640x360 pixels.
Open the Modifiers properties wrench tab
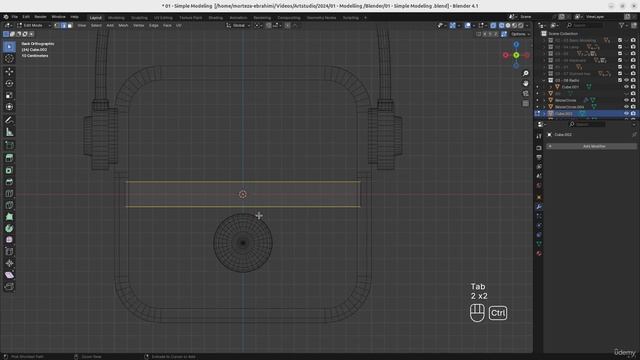click(x=539, y=207)
